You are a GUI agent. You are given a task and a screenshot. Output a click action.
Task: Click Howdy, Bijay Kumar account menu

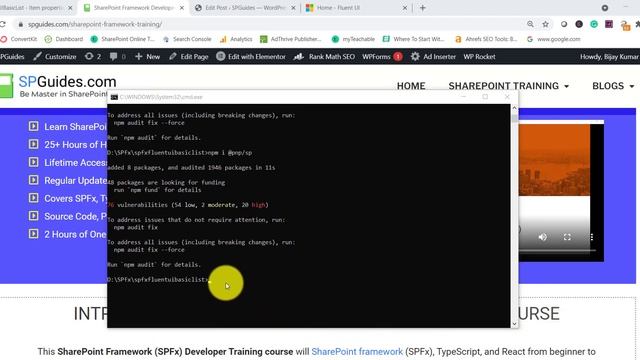[x=609, y=57]
